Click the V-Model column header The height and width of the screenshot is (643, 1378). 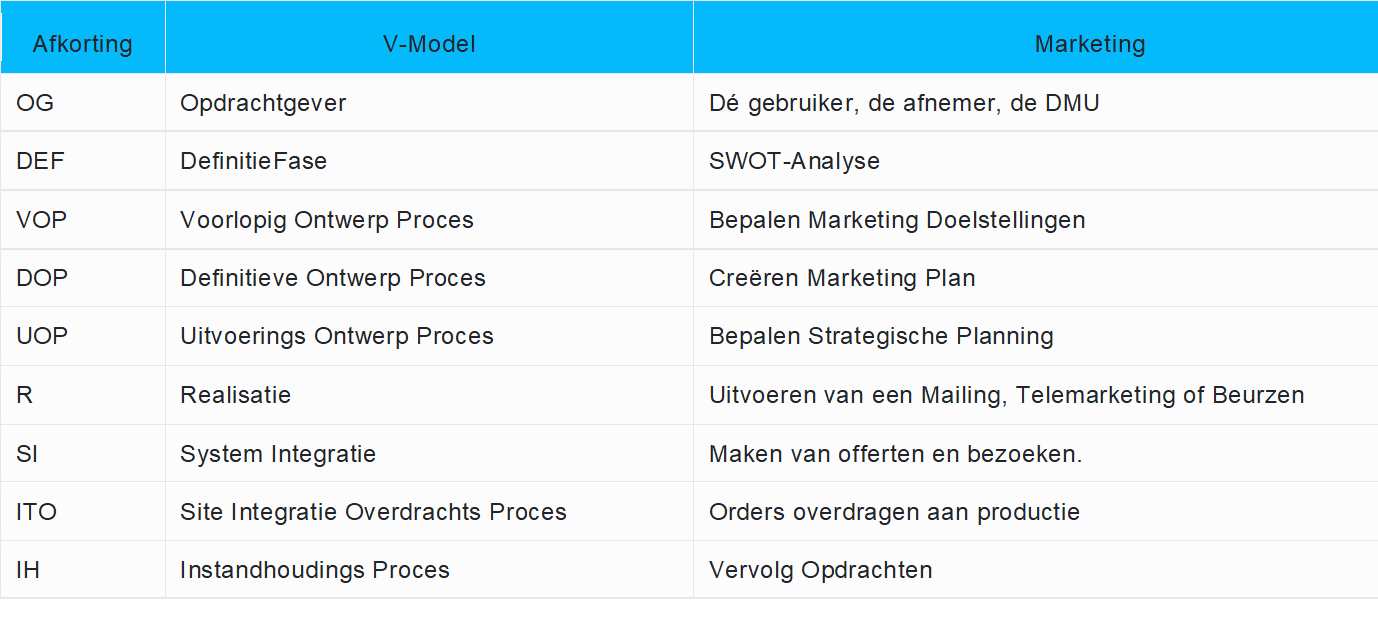[x=429, y=44]
